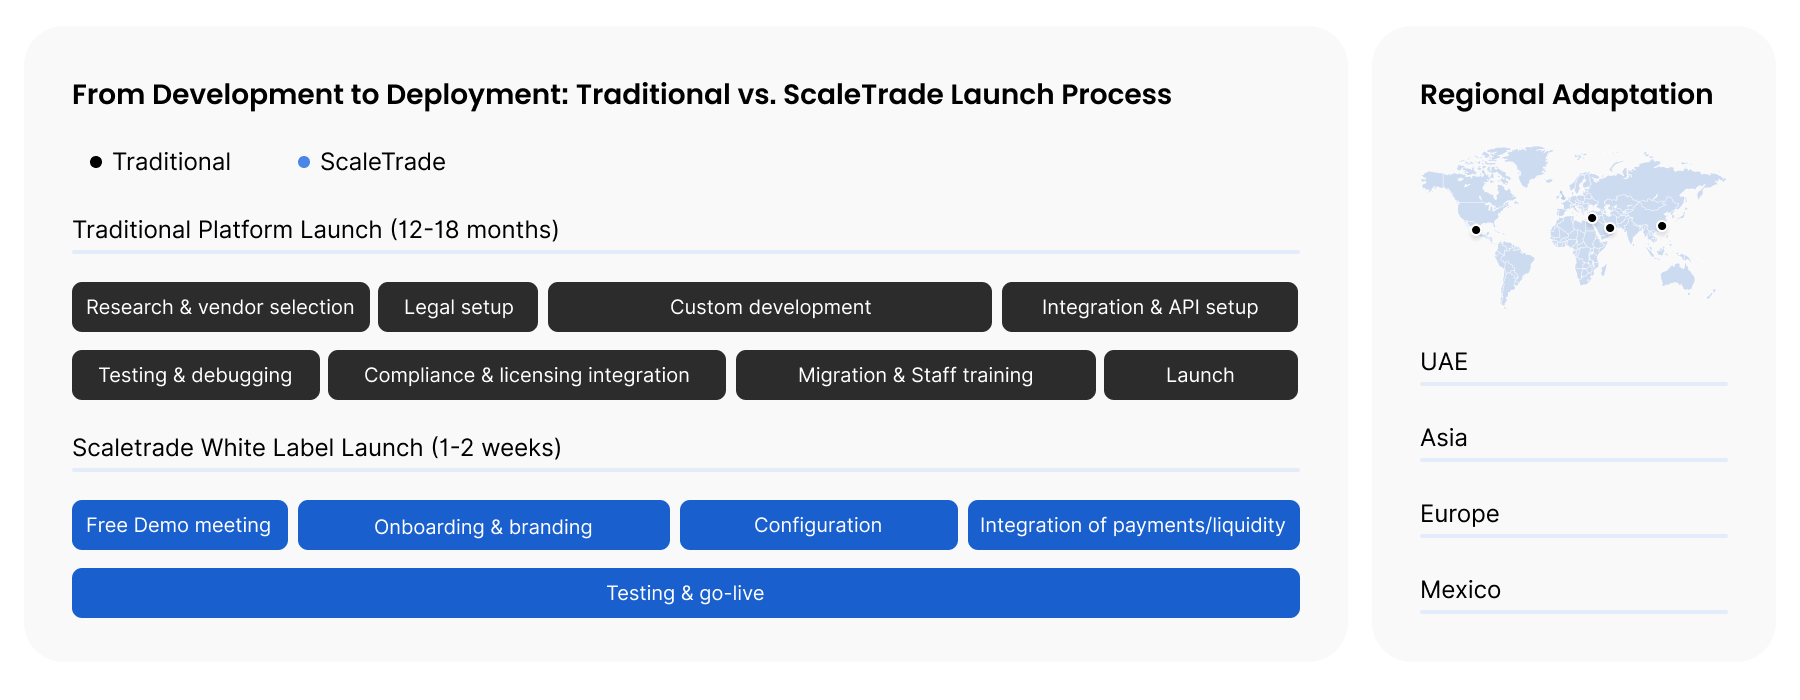Select the Testing & debugging block
This screenshot has height=700, width=1800.
[x=195, y=375]
